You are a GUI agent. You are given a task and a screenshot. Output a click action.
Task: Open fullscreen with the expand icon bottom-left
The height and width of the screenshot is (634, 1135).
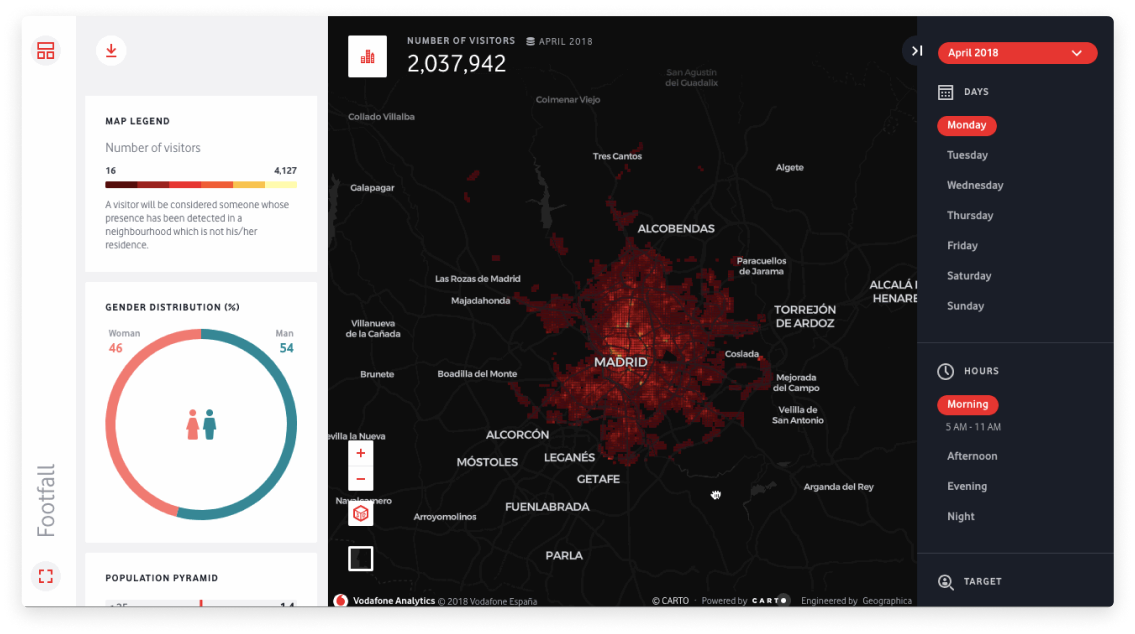pos(45,576)
